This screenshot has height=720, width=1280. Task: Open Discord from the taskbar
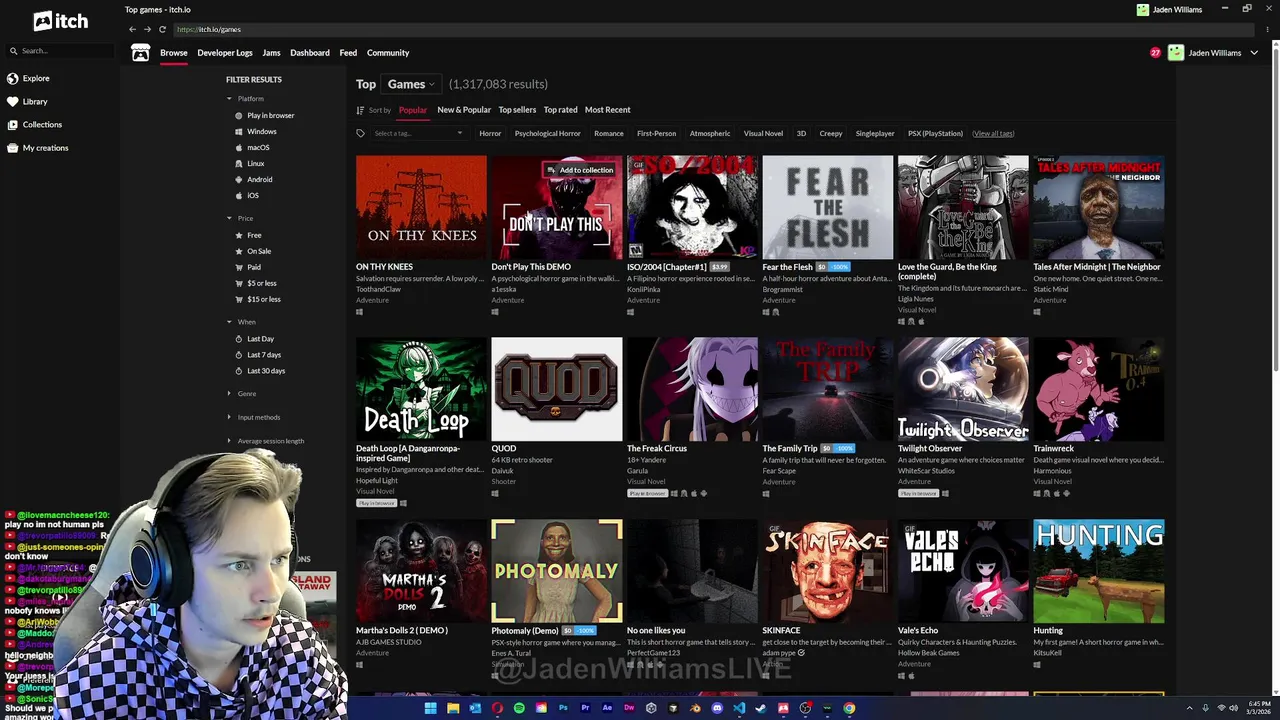click(717, 708)
